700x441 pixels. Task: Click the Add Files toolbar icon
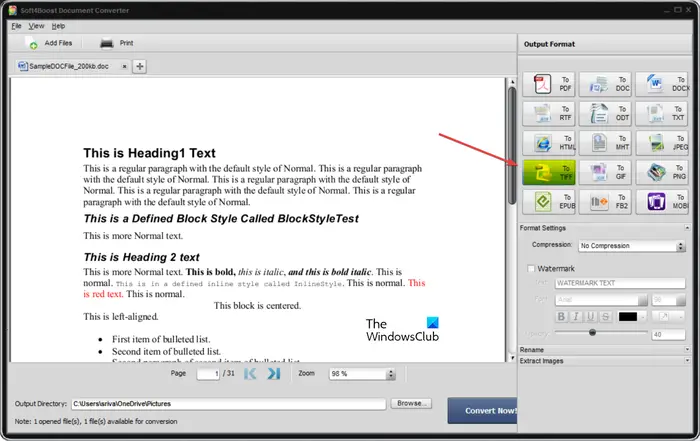point(31,43)
